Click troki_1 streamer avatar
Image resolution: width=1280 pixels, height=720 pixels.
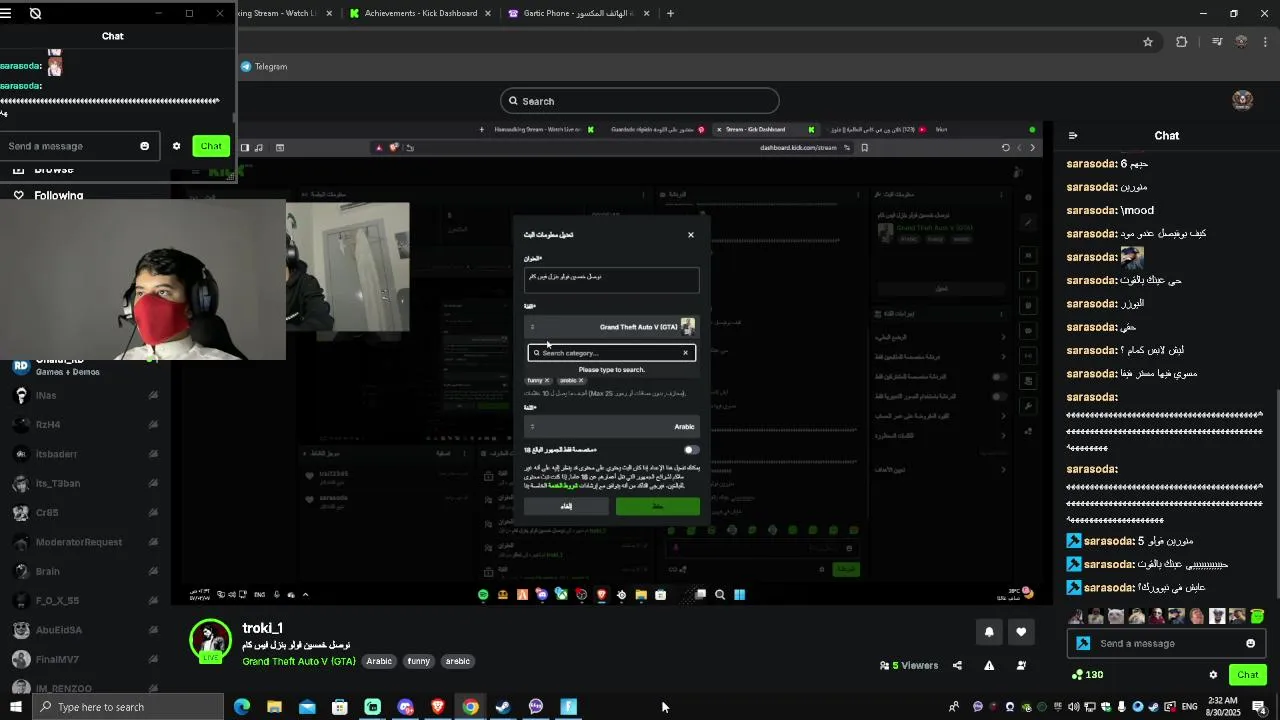(x=211, y=641)
